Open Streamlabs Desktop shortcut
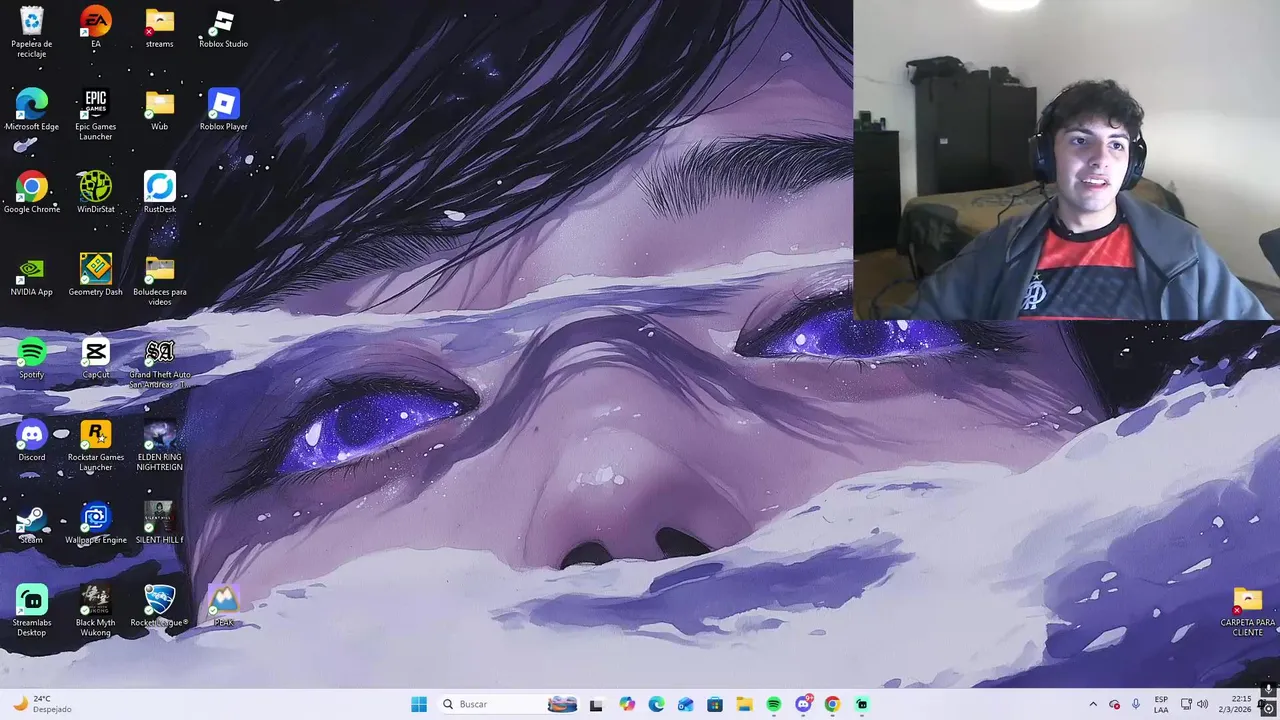Viewport: 1280px width, 720px height. pyautogui.click(x=32, y=611)
